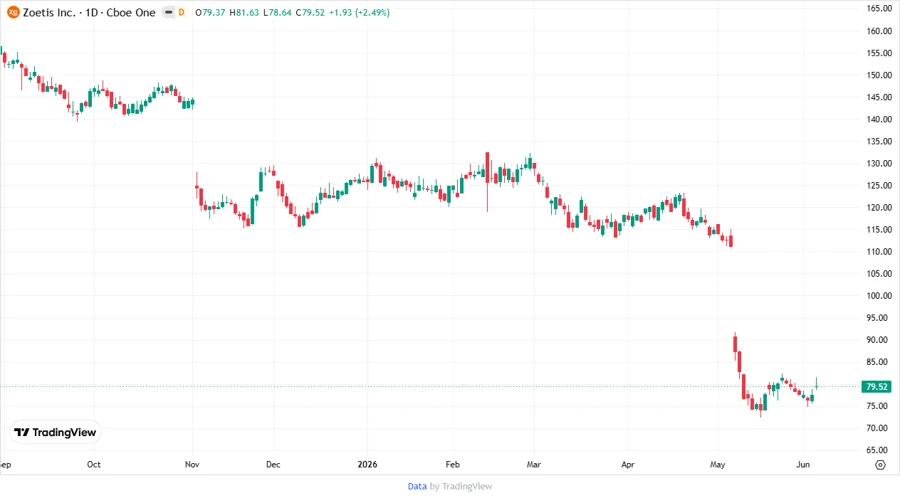Image resolution: width=900 pixels, height=498 pixels.
Task: Click the 130.00 price axis label
Action: 879,164
